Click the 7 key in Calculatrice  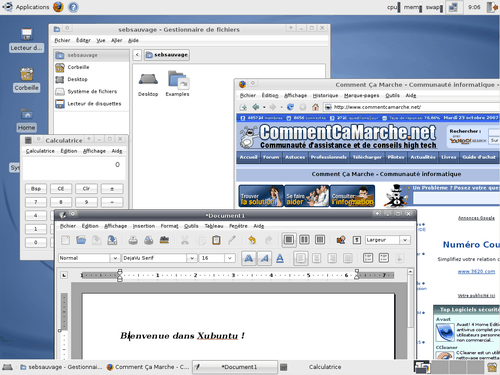pos(36,202)
